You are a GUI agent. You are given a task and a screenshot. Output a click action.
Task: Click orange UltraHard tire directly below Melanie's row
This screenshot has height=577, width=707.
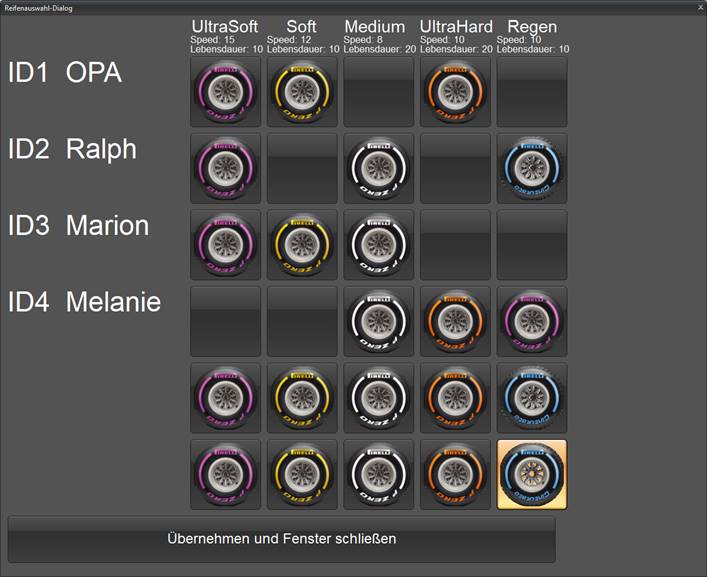point(455,398)
